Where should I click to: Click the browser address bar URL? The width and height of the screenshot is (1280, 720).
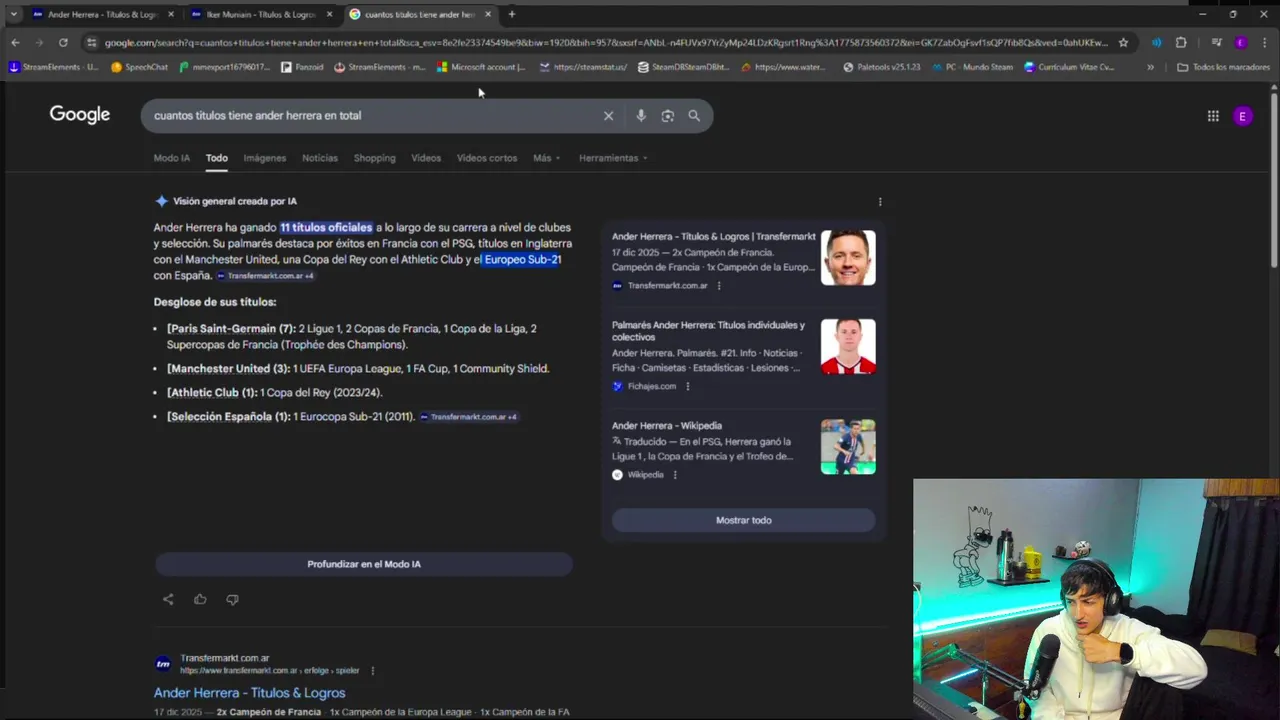click(x=606, y=42)
